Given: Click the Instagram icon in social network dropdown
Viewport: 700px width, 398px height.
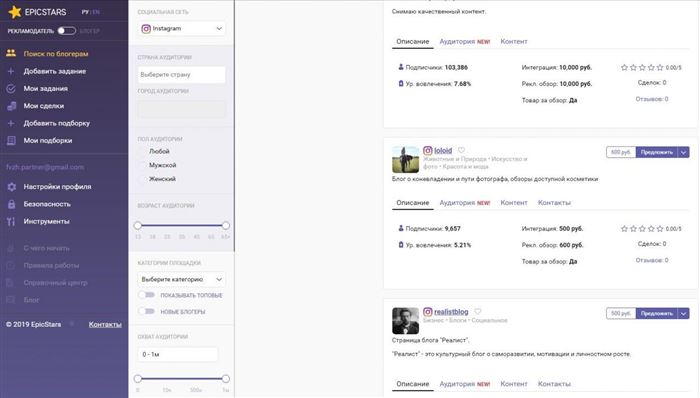Looking at the screenshot, I should (x=146, y=29).
